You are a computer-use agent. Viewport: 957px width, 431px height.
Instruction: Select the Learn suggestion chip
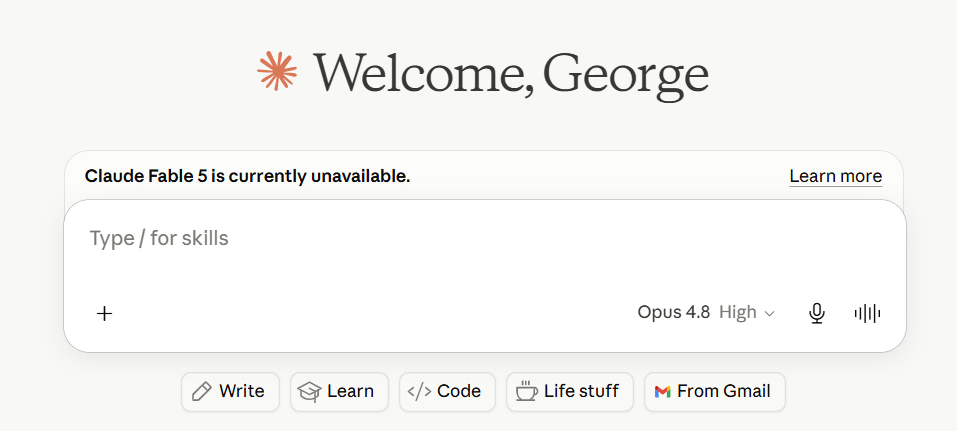(x=339, y=391)
